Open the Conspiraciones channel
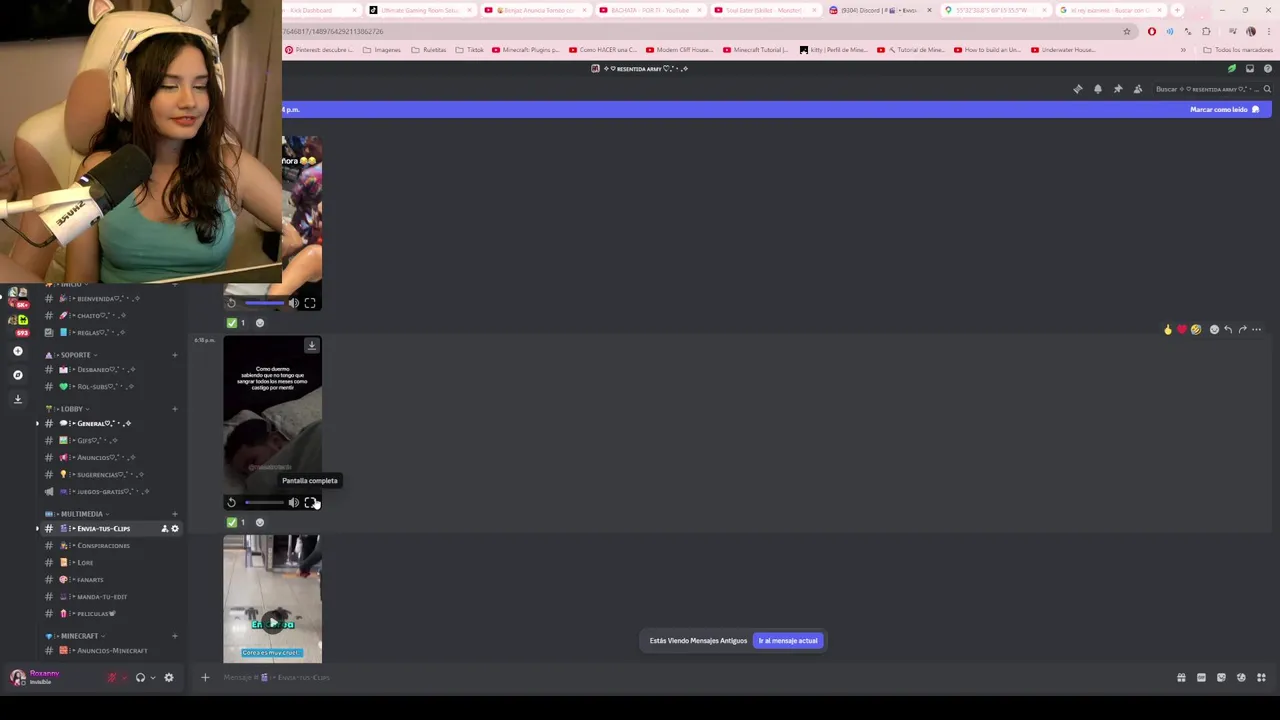Screen dimensions: 1280x720 click(x=110, y=546)
